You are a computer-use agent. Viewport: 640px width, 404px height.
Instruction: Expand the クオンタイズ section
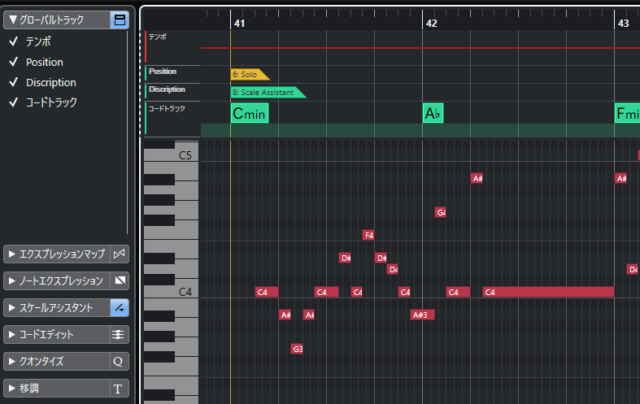click(11, 362)
